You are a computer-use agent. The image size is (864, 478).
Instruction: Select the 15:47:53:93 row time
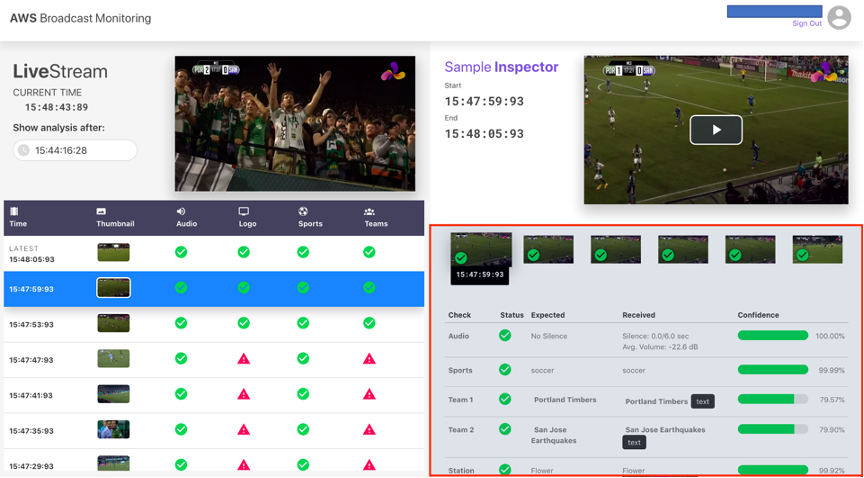point(31,324)
